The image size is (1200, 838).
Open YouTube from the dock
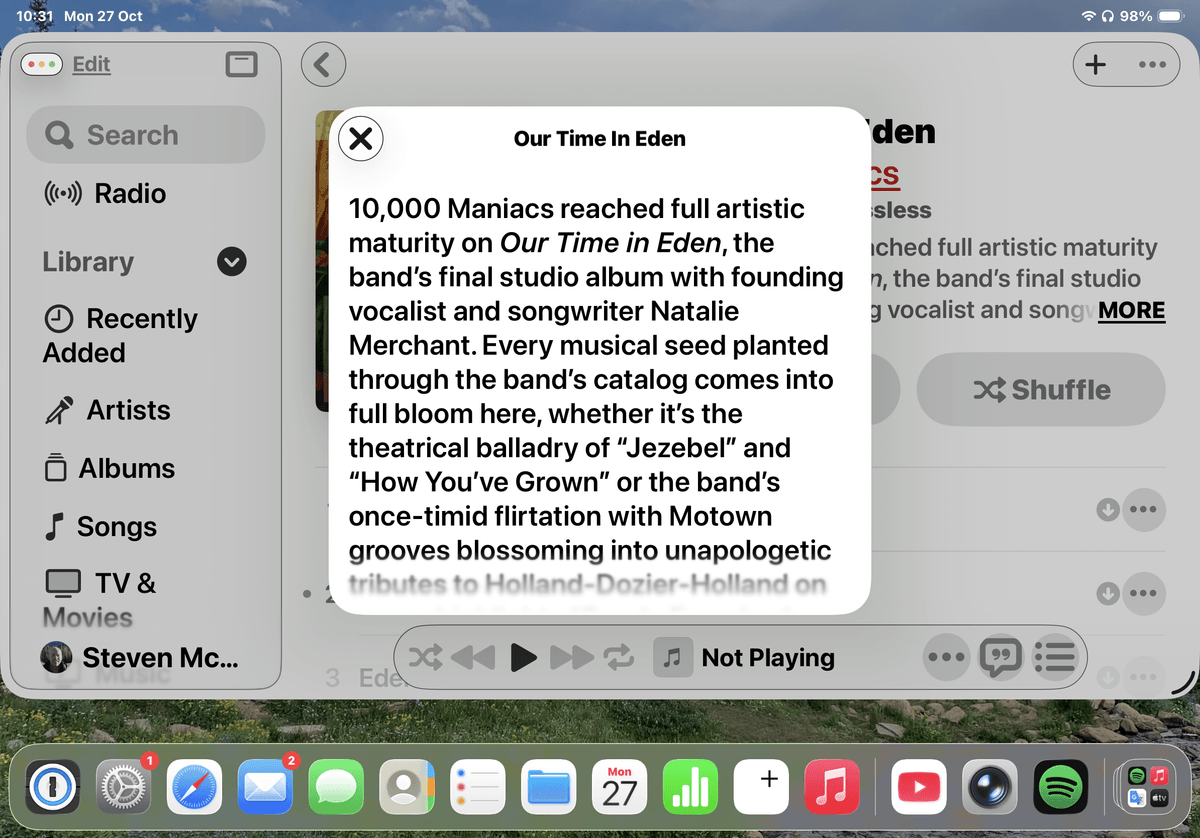click(920, 787)
